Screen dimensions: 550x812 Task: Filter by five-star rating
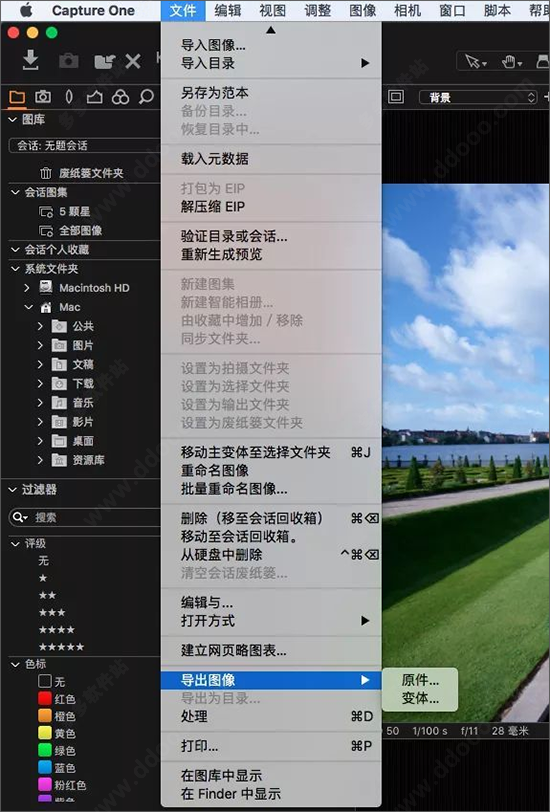61,647
